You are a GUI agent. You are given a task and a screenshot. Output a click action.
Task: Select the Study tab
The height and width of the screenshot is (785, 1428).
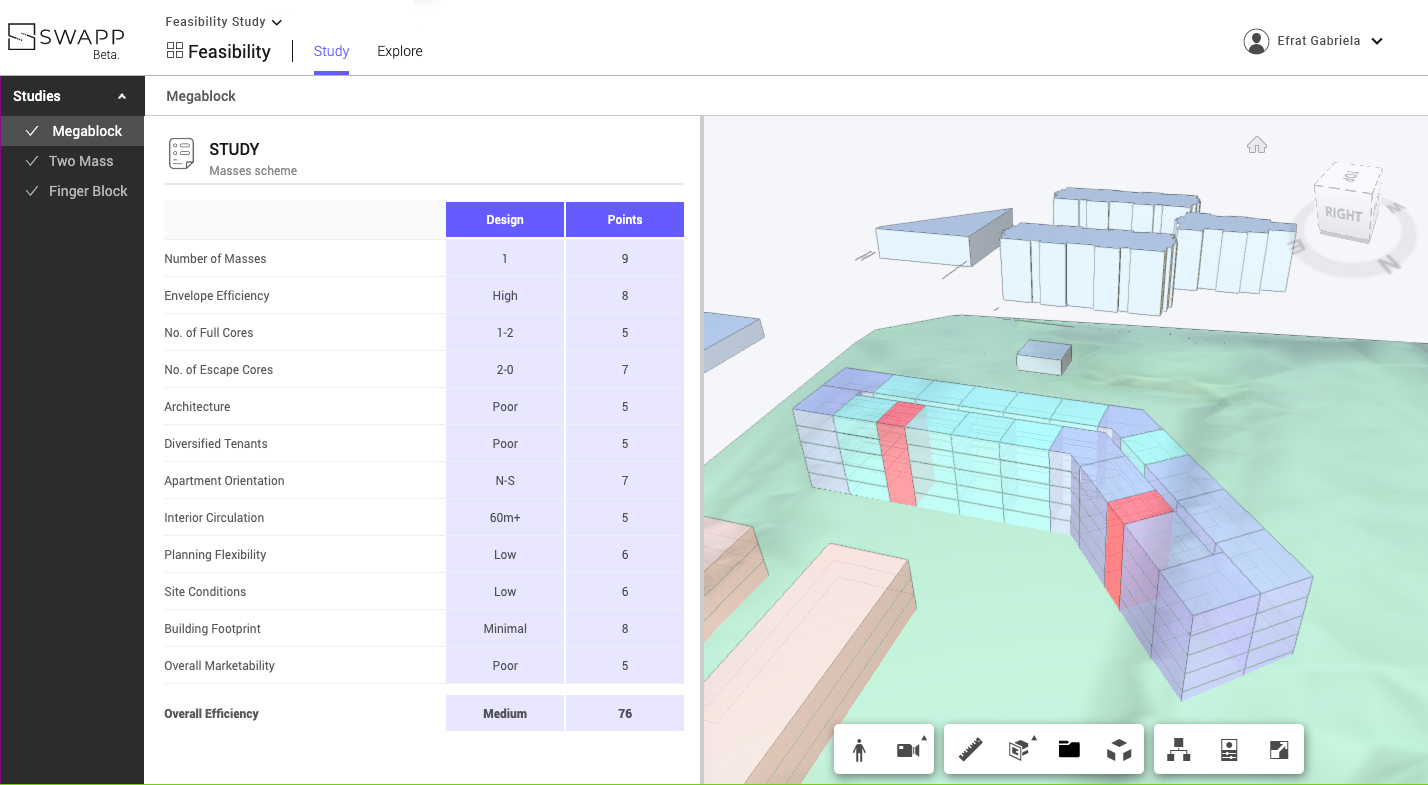pos(331,51)
